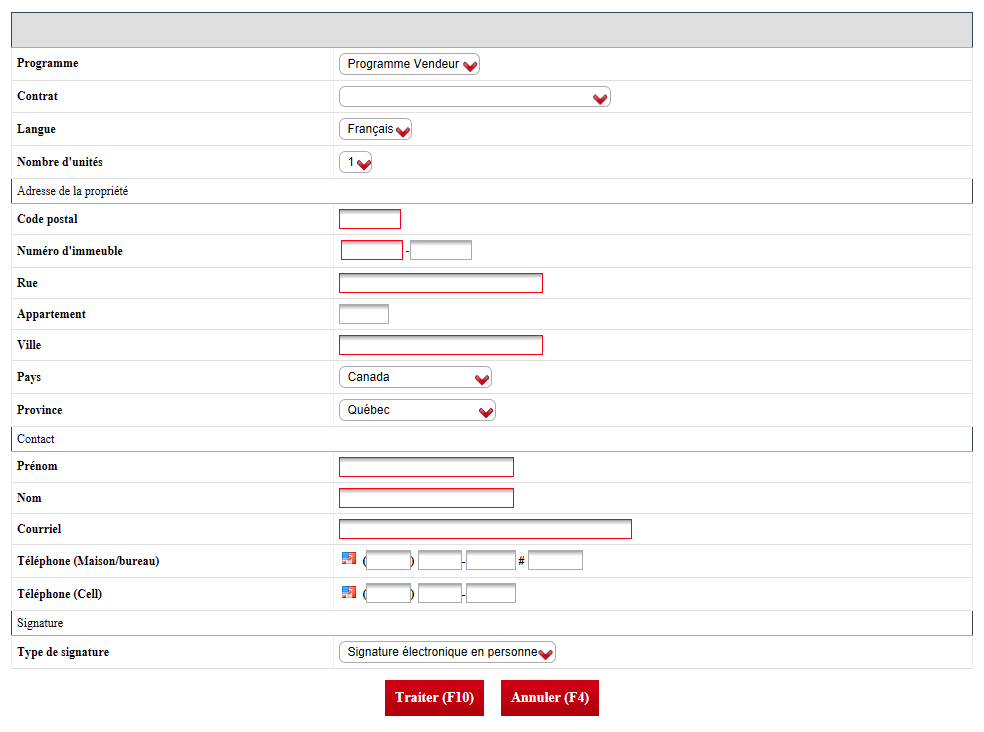The image size is (984, 732).
Task: Expand the empty Contrat dropdown
Action: (x=474, y=97)
